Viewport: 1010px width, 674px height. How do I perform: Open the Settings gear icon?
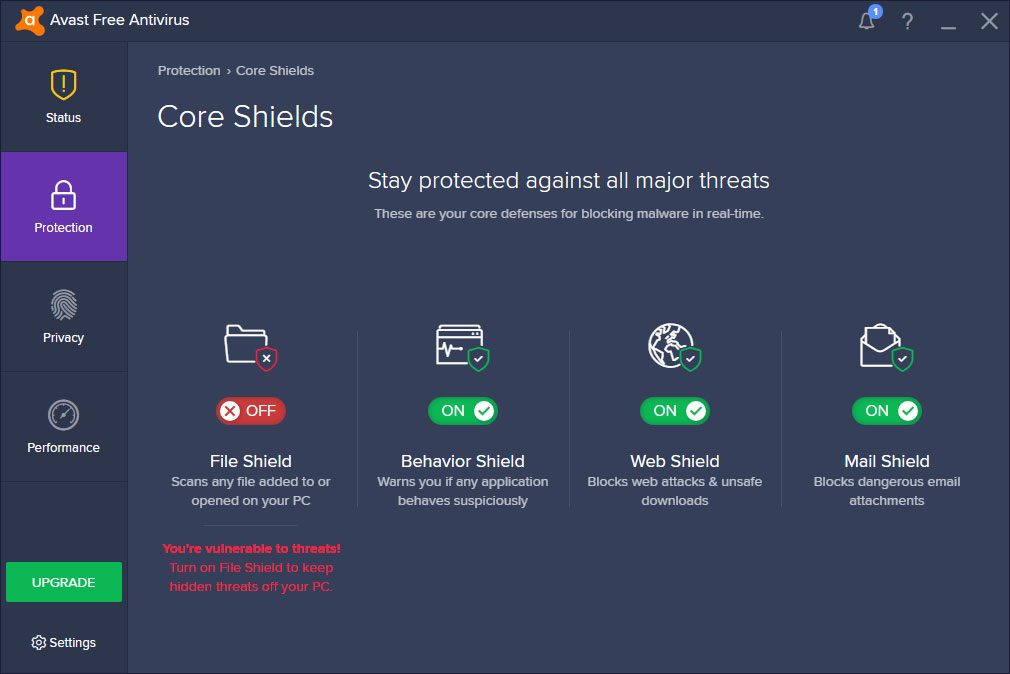[x=38, y=642]
